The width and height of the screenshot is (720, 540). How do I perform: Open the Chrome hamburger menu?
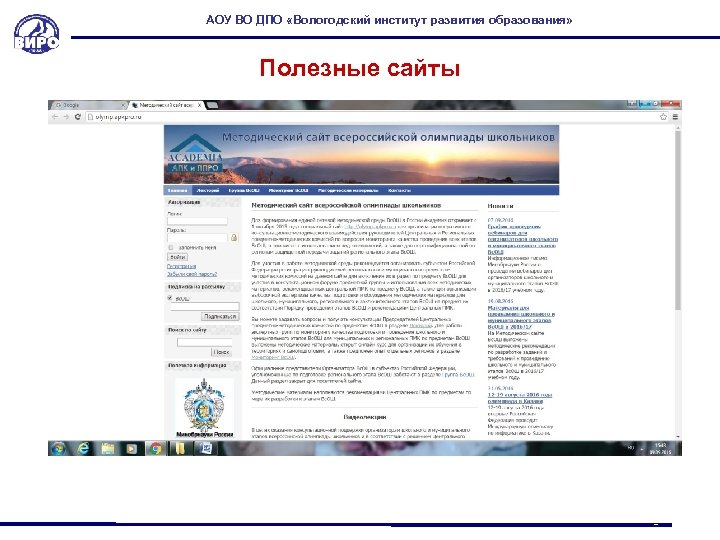tap(675, 117)
